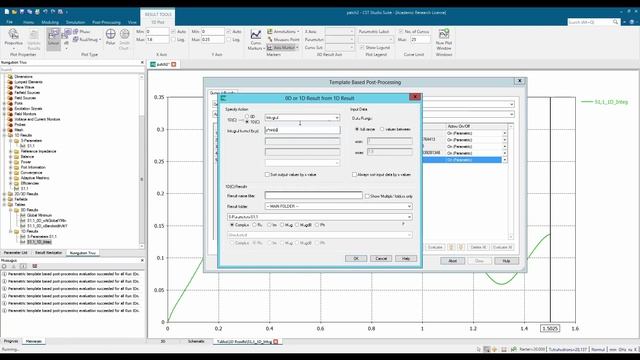Image resolution: width=640 pixels, height=360 pixels.
Task: Click the Global Minimum result icon
Action: tap(23, 215)
